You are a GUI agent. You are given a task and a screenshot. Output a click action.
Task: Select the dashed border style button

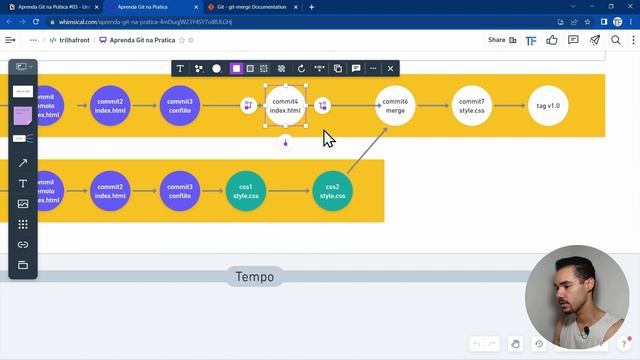coord(264,69)
